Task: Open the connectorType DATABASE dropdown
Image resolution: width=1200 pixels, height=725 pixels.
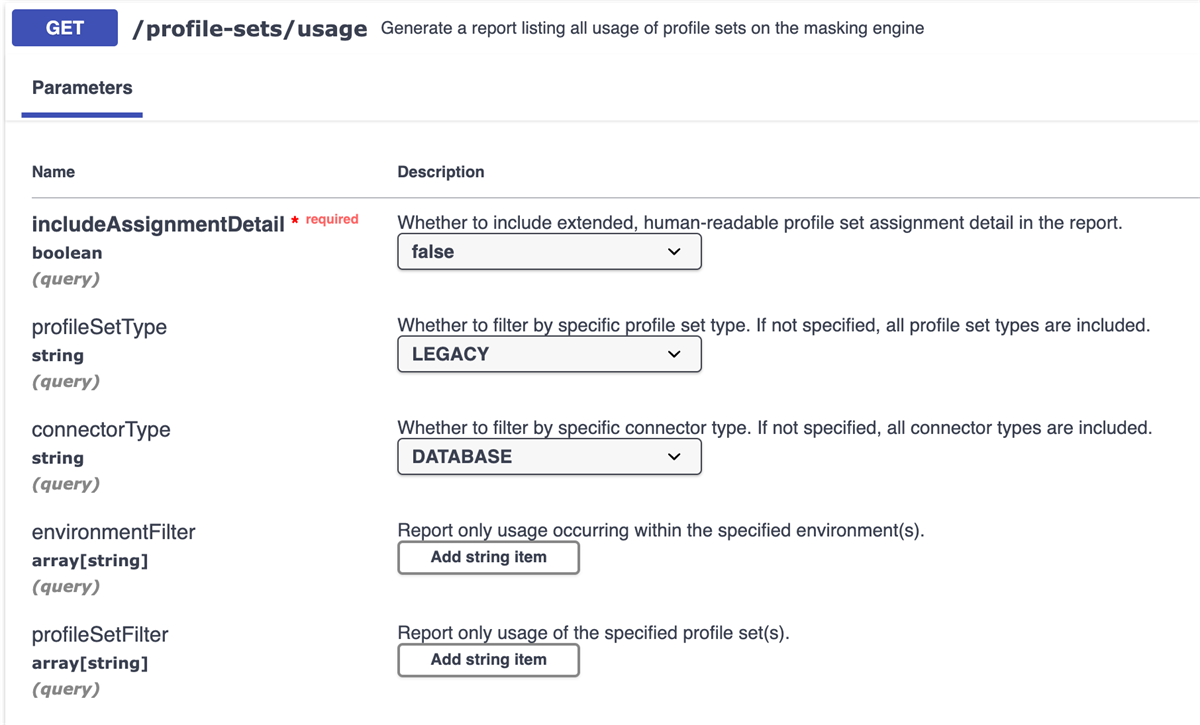Action: pos(549,456)
